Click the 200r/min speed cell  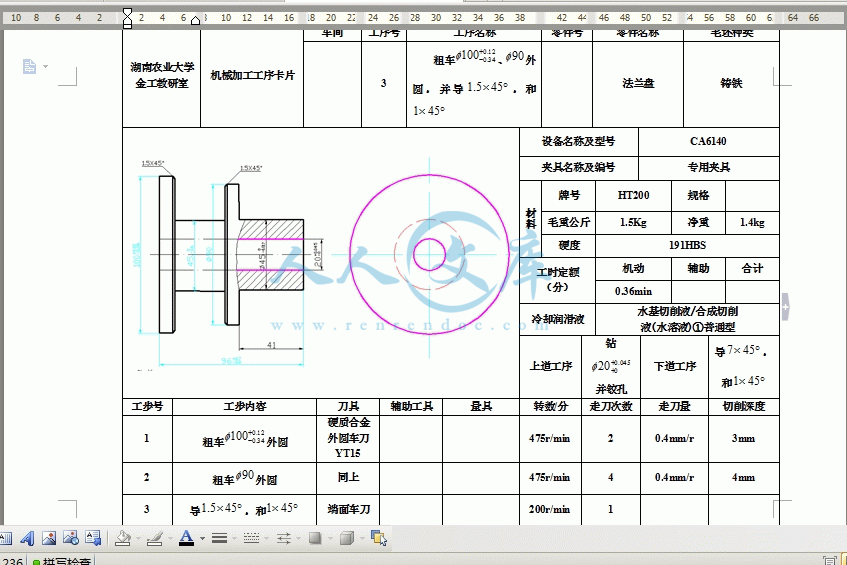[549, 509]
